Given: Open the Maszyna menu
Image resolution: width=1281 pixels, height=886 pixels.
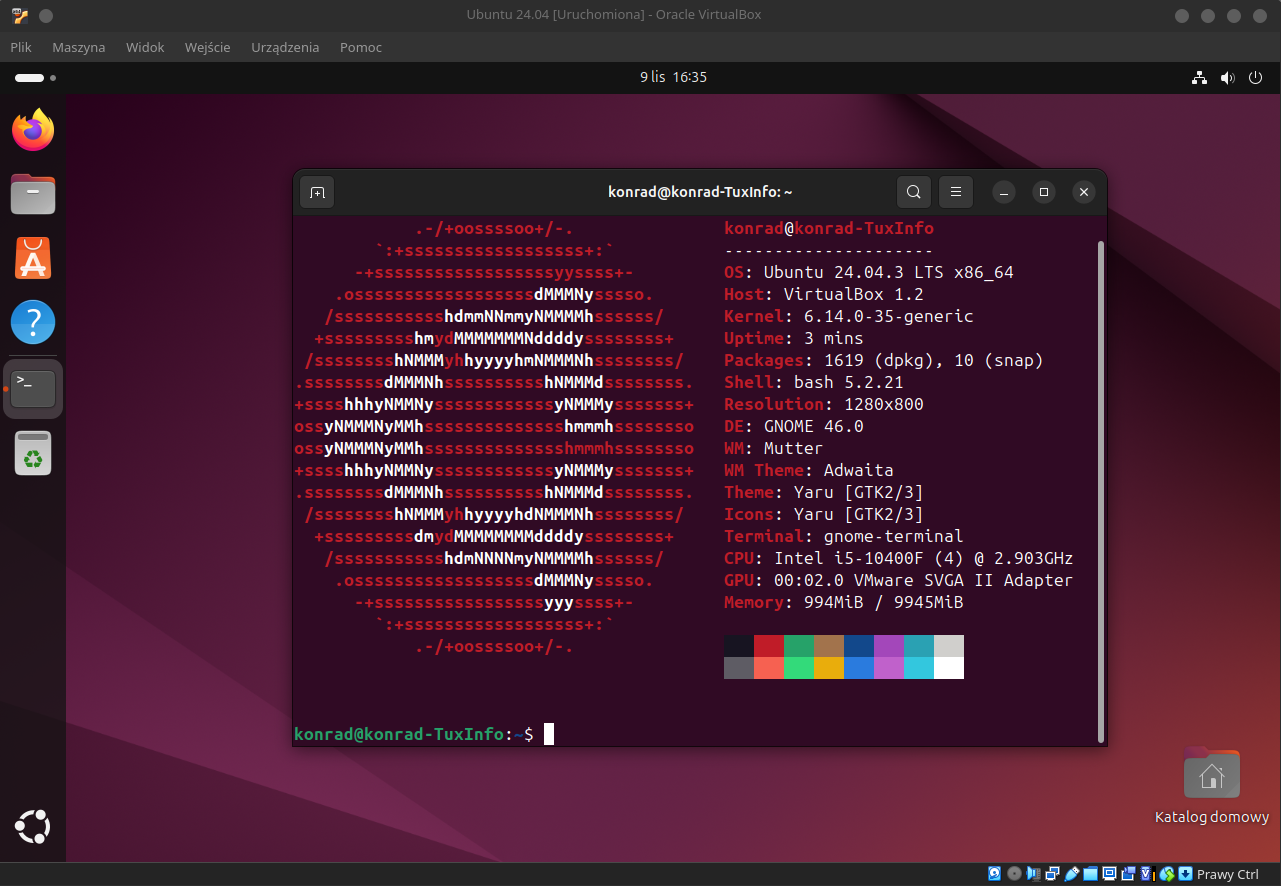Looking at the screenshot, I should (79, 47).
